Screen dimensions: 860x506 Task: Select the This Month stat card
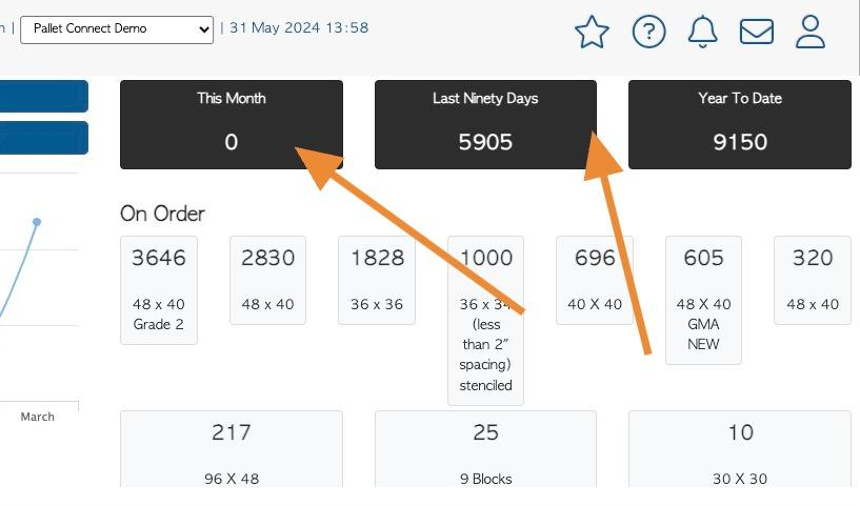tap(231, 124)
